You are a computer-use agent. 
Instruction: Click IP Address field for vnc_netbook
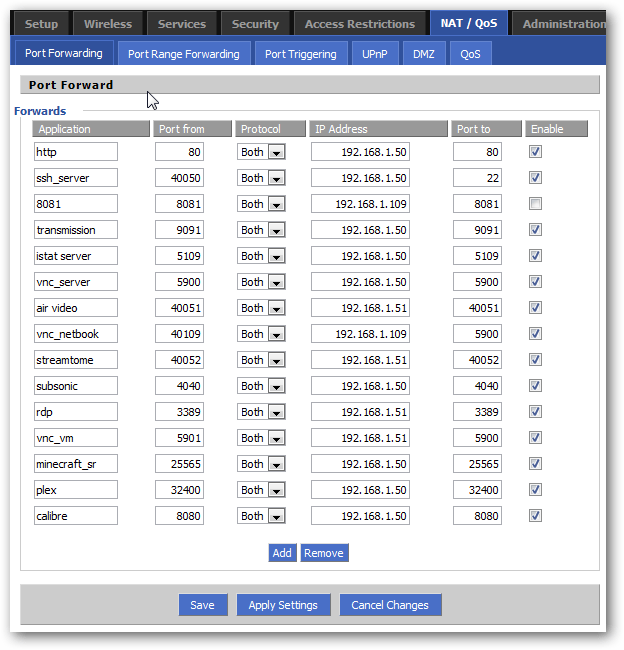click(360, 334)
